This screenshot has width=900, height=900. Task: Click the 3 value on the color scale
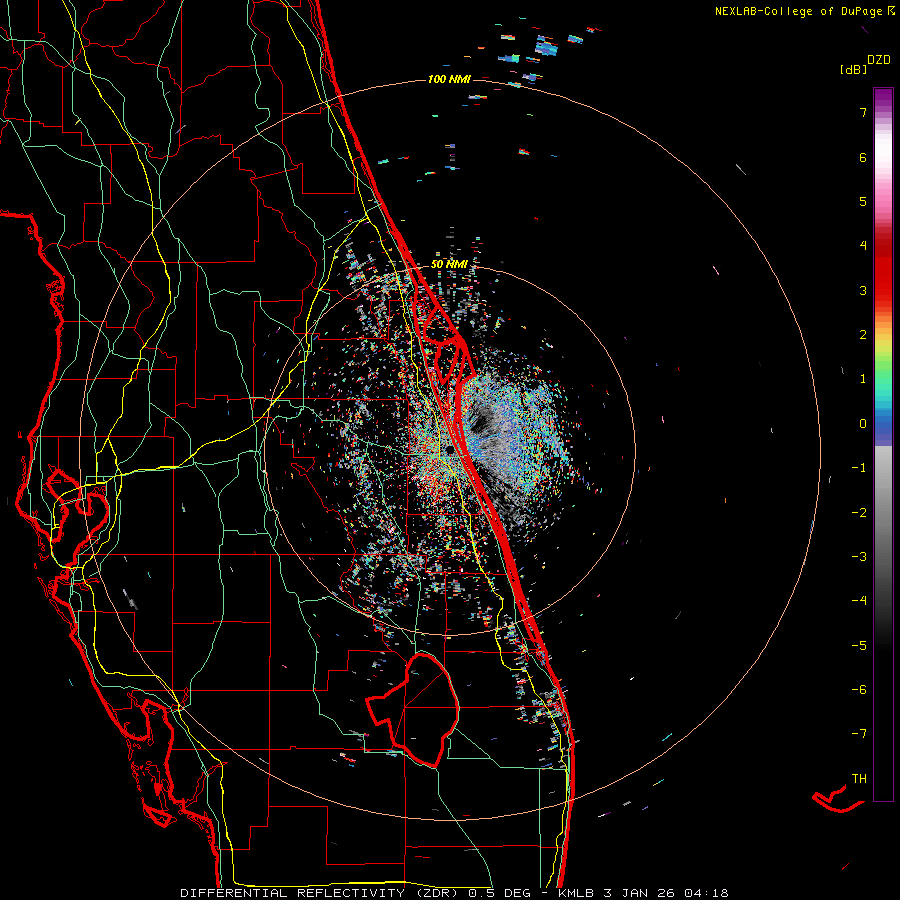[x=863, y=290]
